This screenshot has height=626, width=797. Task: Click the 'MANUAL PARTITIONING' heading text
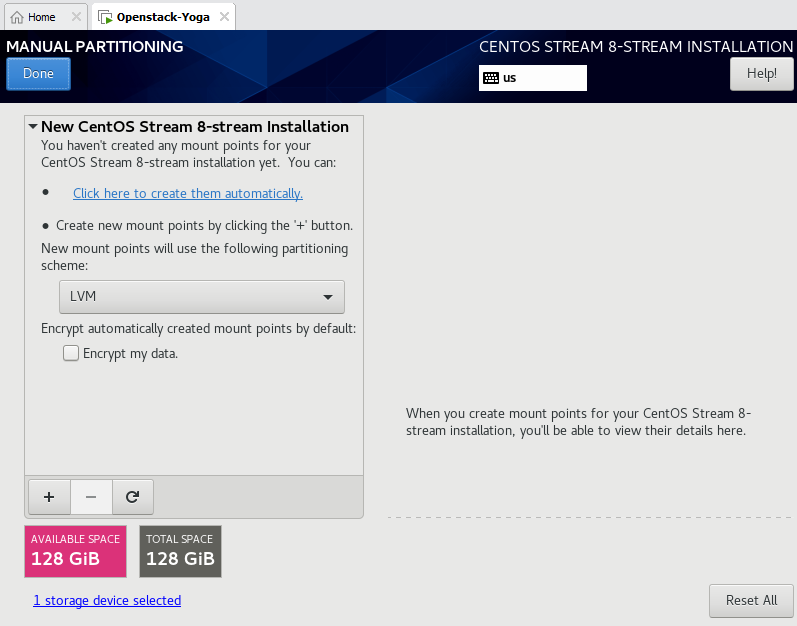click(x=95, y=47)
